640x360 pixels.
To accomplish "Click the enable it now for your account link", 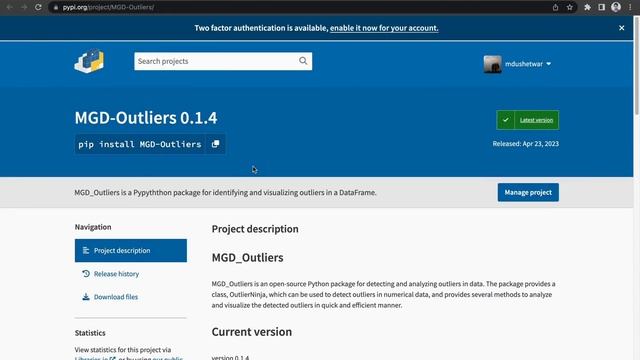I will [x=384, y=28].
